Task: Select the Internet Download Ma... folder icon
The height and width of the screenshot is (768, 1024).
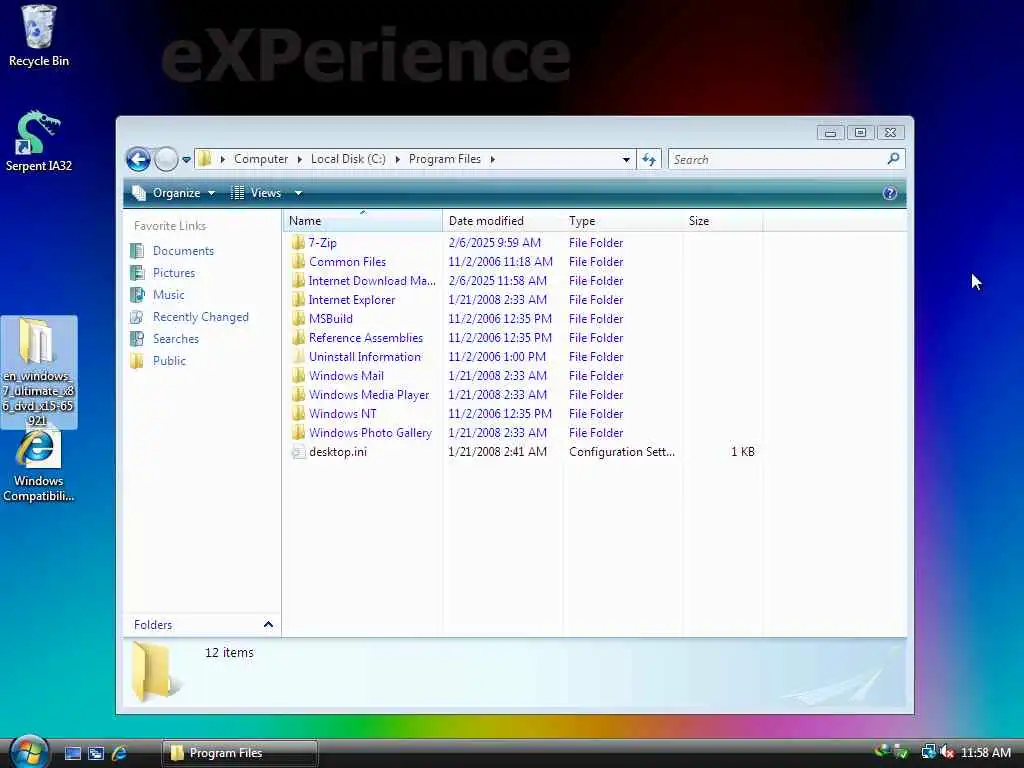Action: pyautogui.click(x=298, y=281)
